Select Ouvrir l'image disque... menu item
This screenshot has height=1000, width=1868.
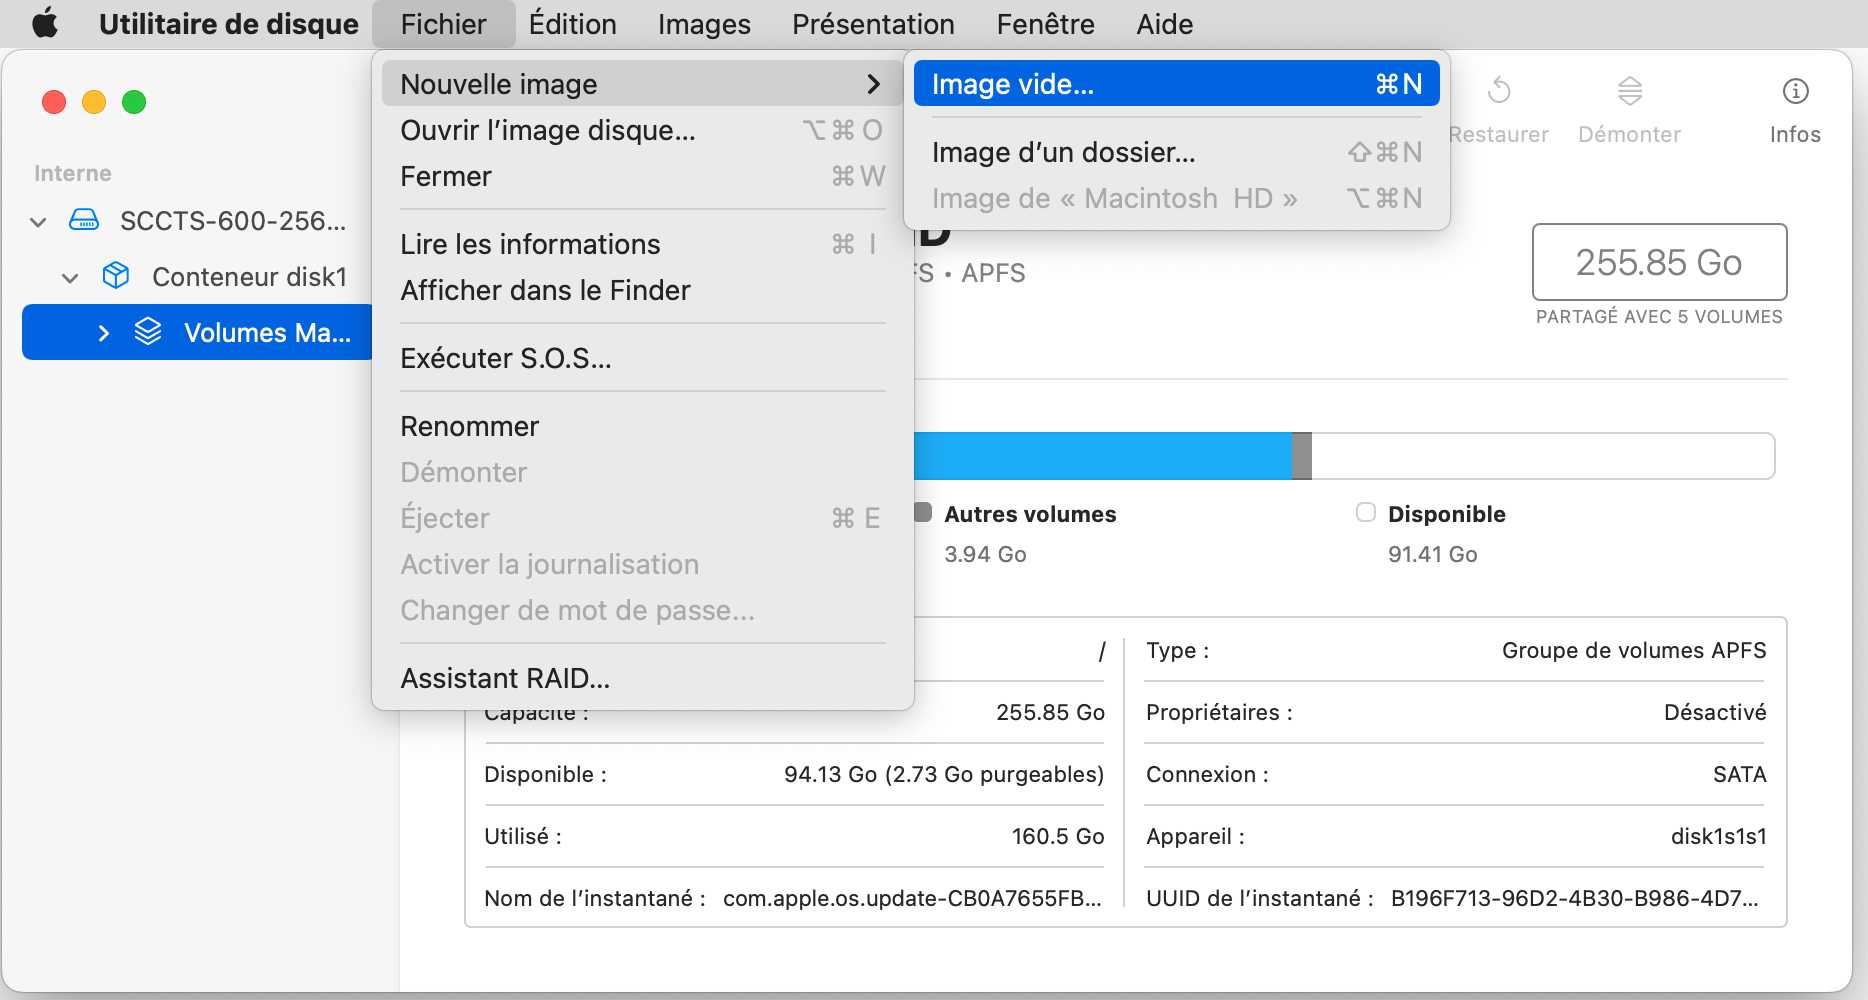coord(642,130)
